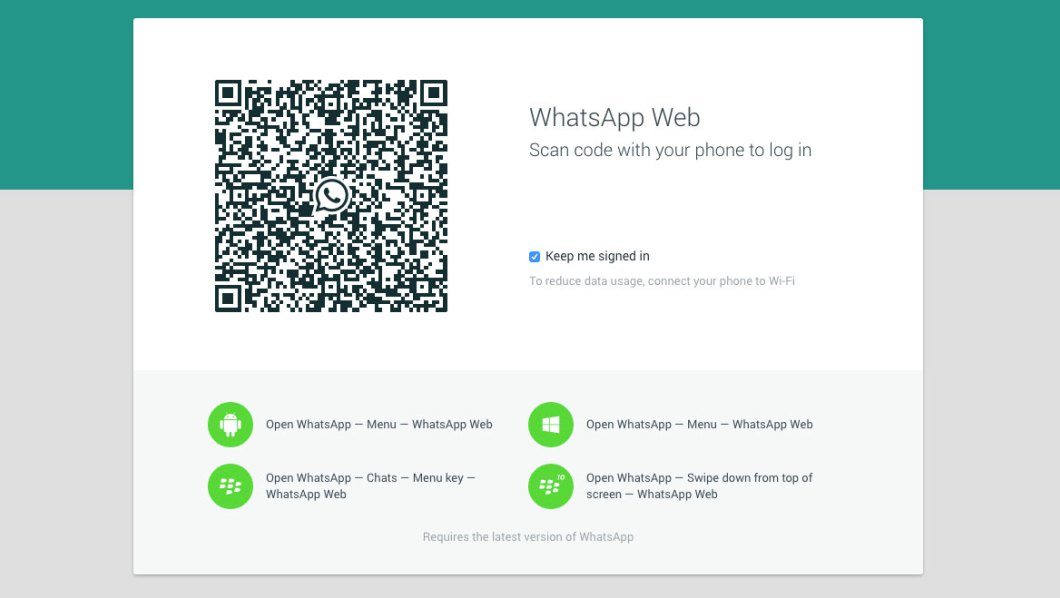Click 'Open WhatsApp — Swipe down from top of screen'

pyautogui.click(x=699, y=486)
